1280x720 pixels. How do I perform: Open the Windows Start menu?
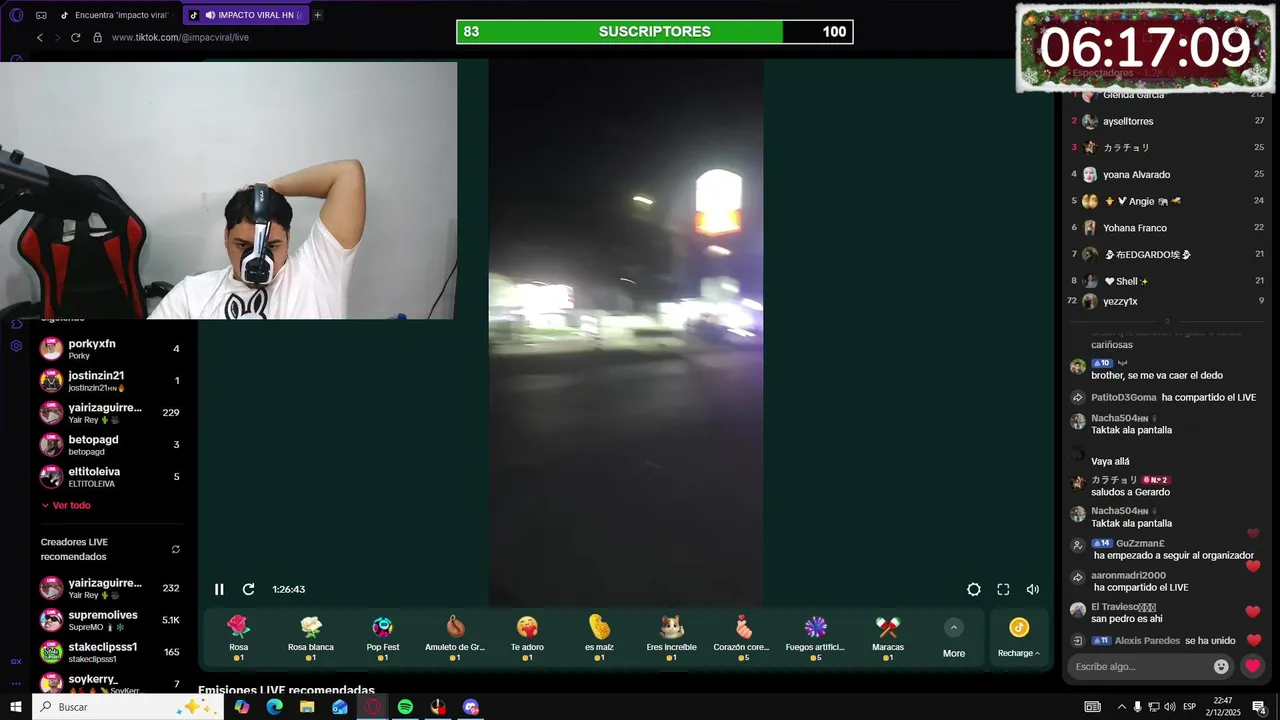coord(16,707)
